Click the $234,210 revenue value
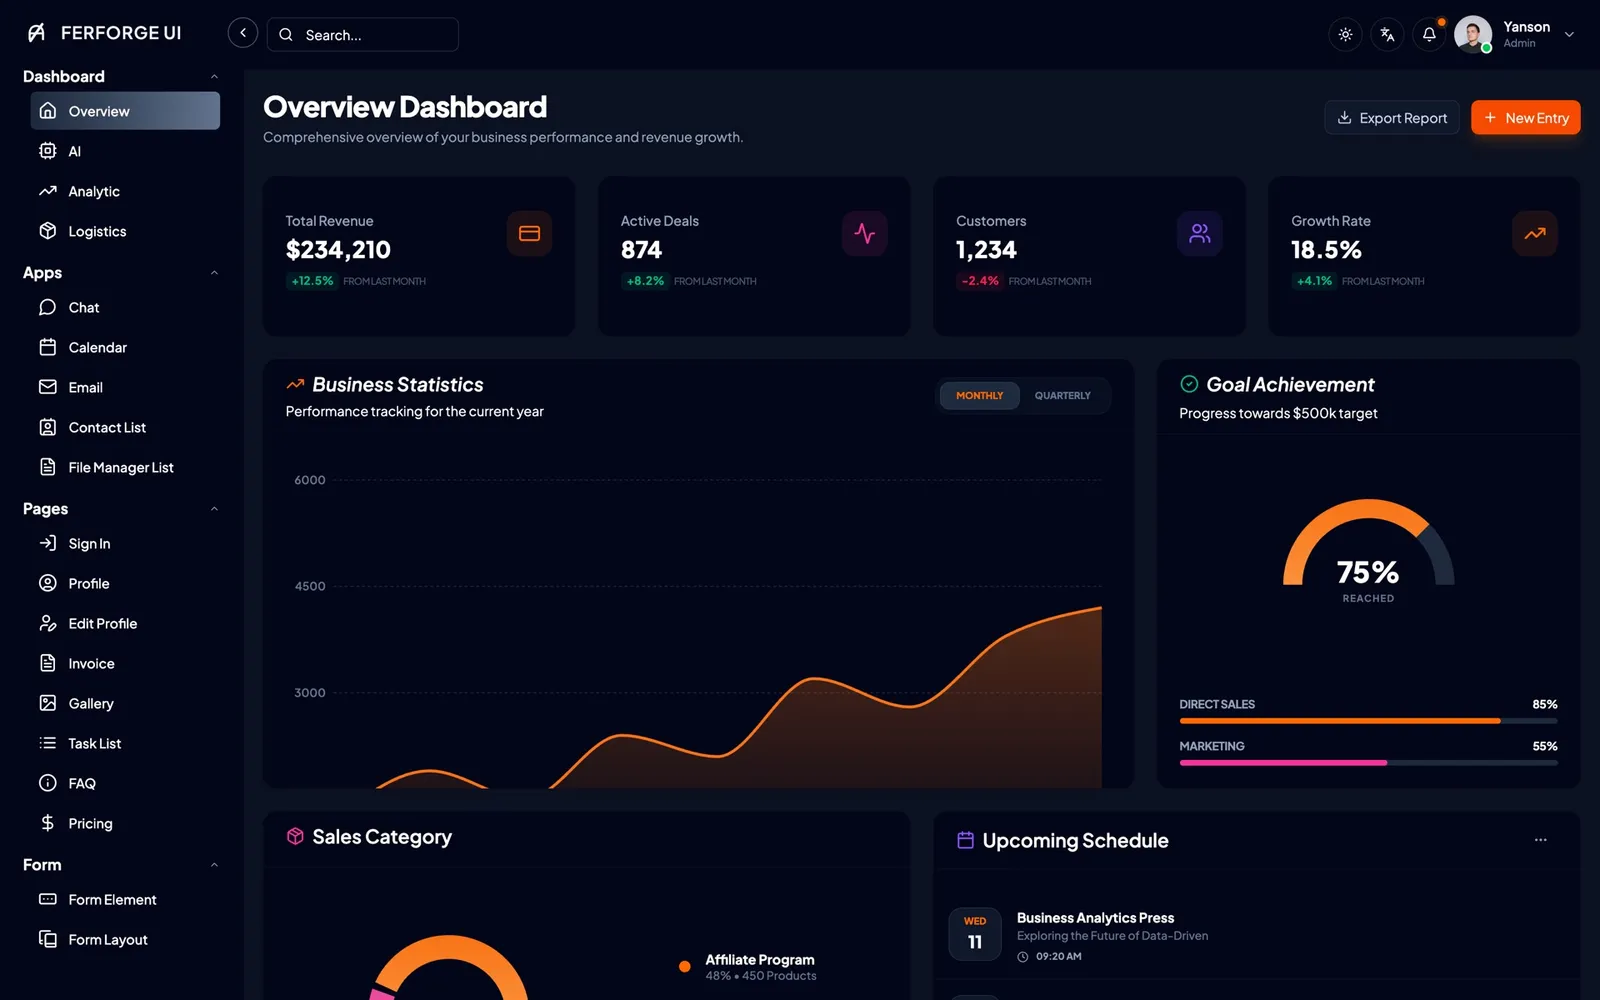 point(338,250)
